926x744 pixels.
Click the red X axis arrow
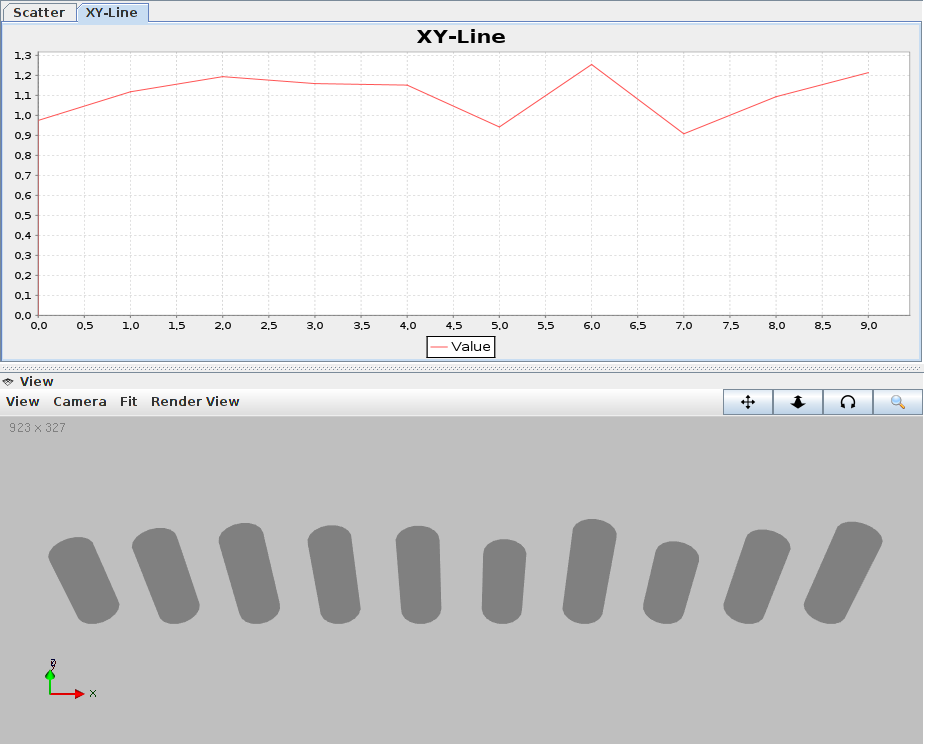point(67,694)
